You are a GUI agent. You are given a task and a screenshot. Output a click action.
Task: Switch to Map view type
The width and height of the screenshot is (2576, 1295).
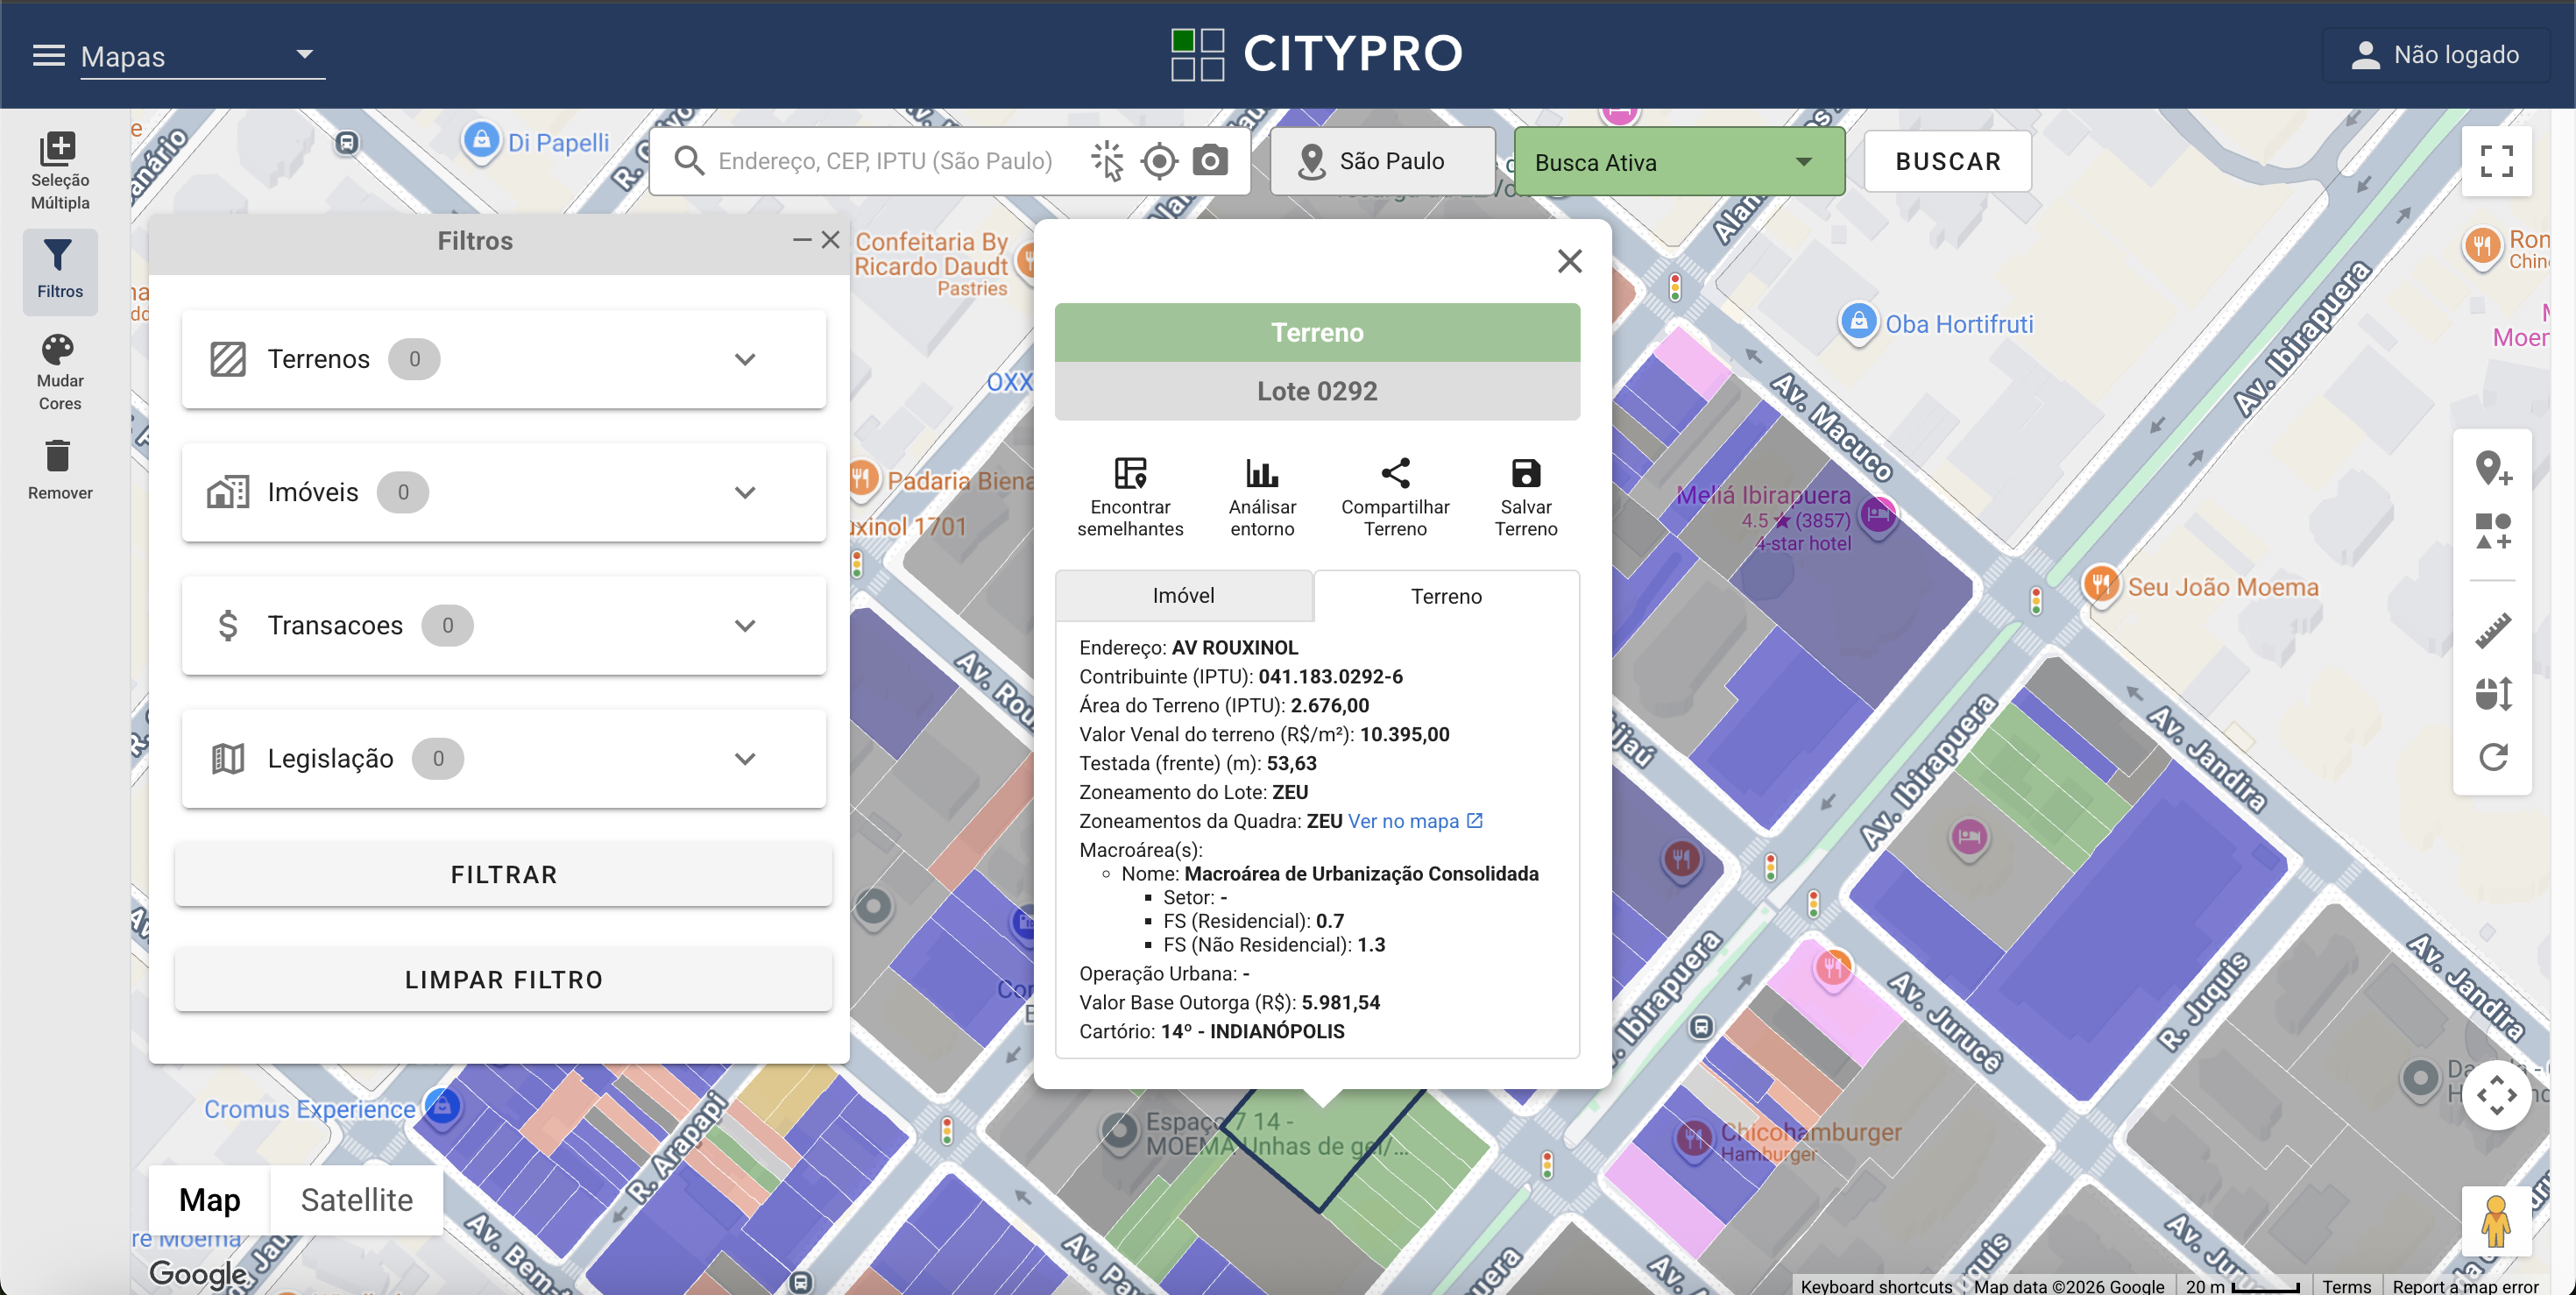tap(209, 1200)
